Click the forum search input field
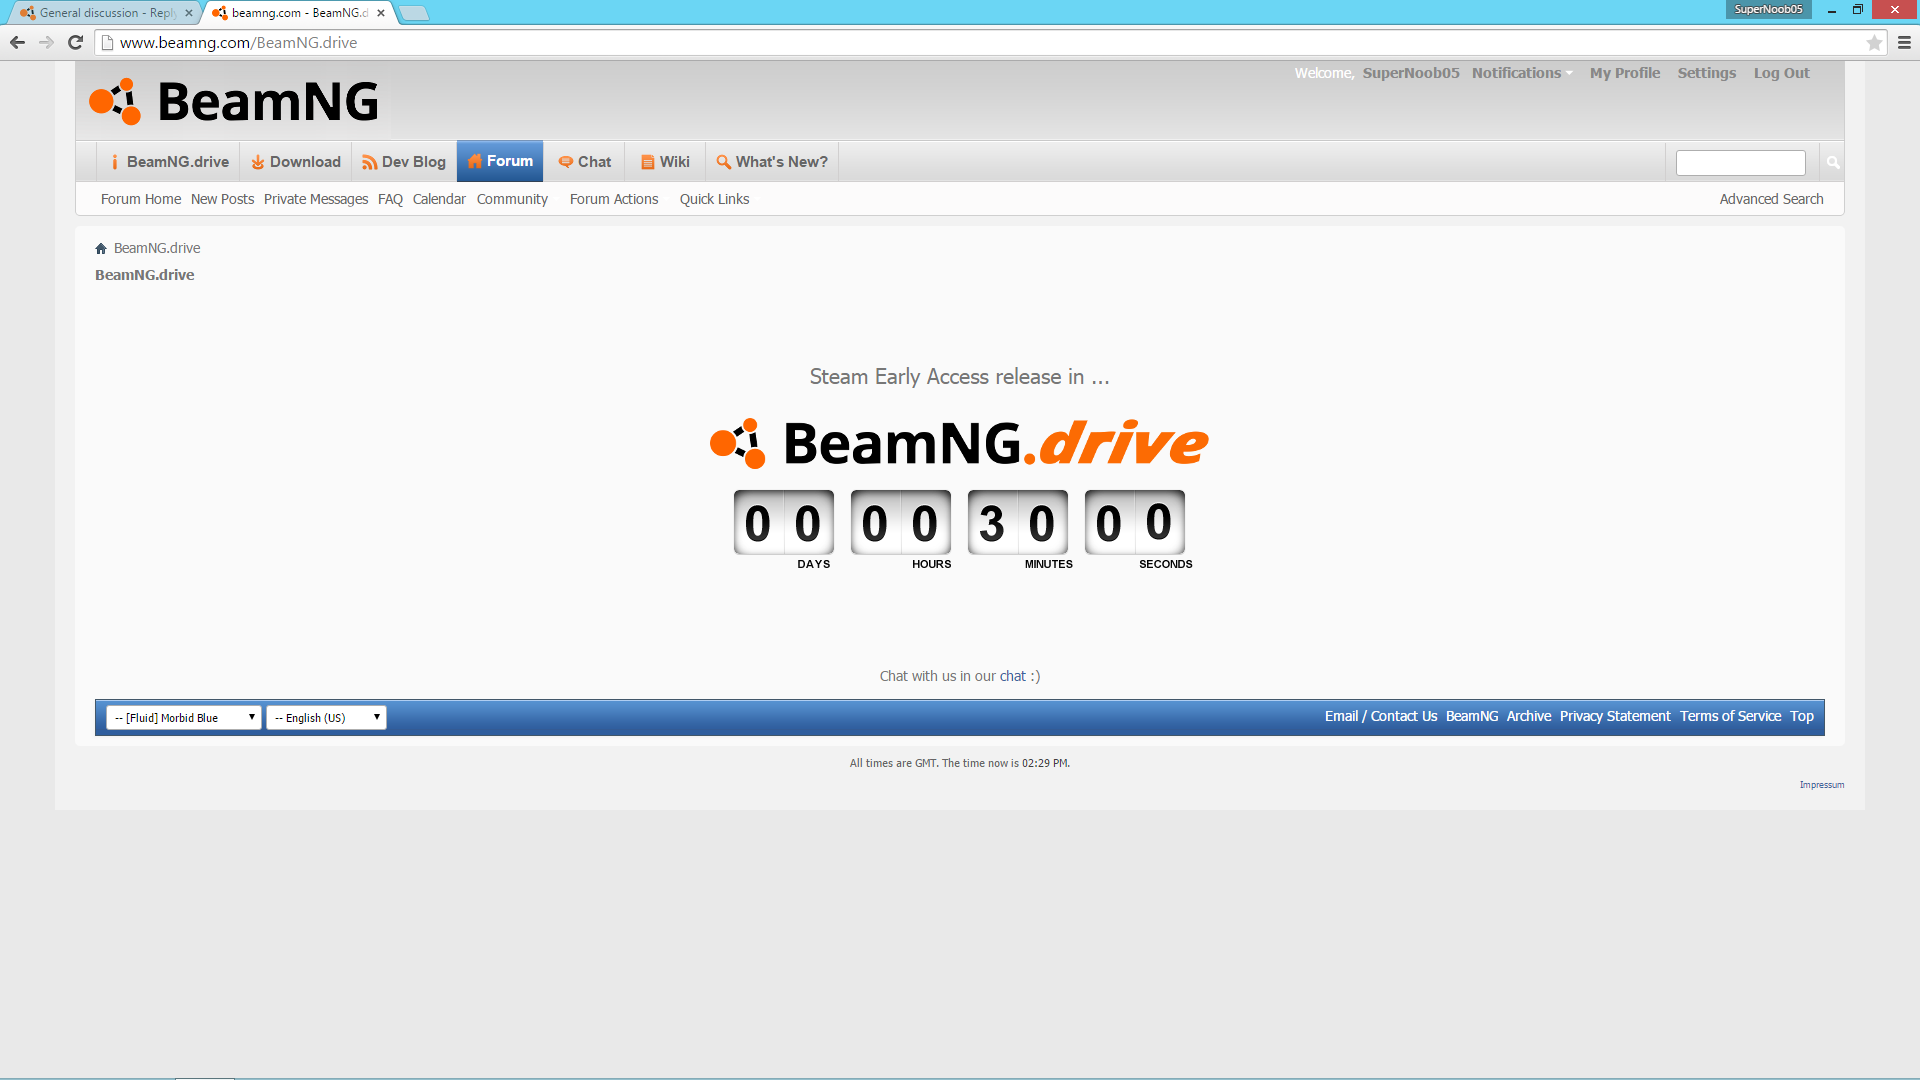This screenshot has height=1080, width=1920. tap(1740, 162)
